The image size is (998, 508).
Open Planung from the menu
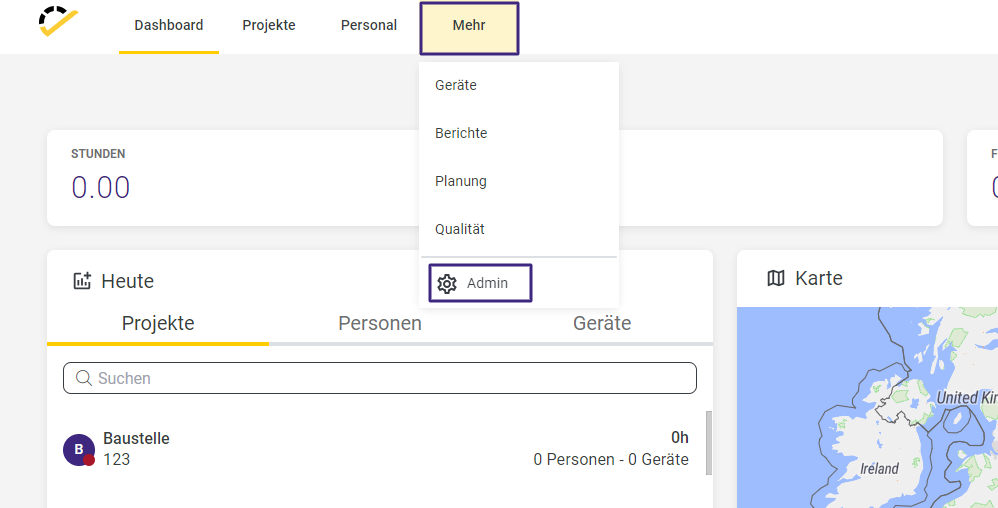(461, 181)
